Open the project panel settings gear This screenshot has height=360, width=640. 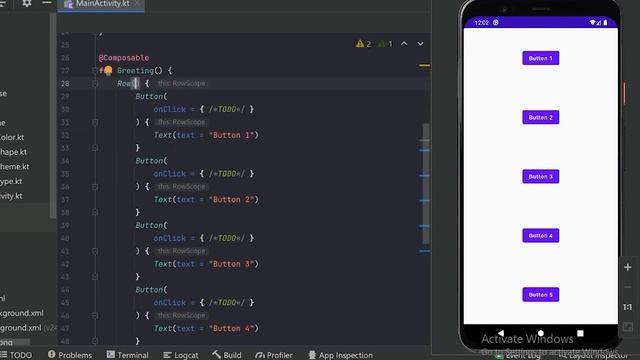coord(27,3)
